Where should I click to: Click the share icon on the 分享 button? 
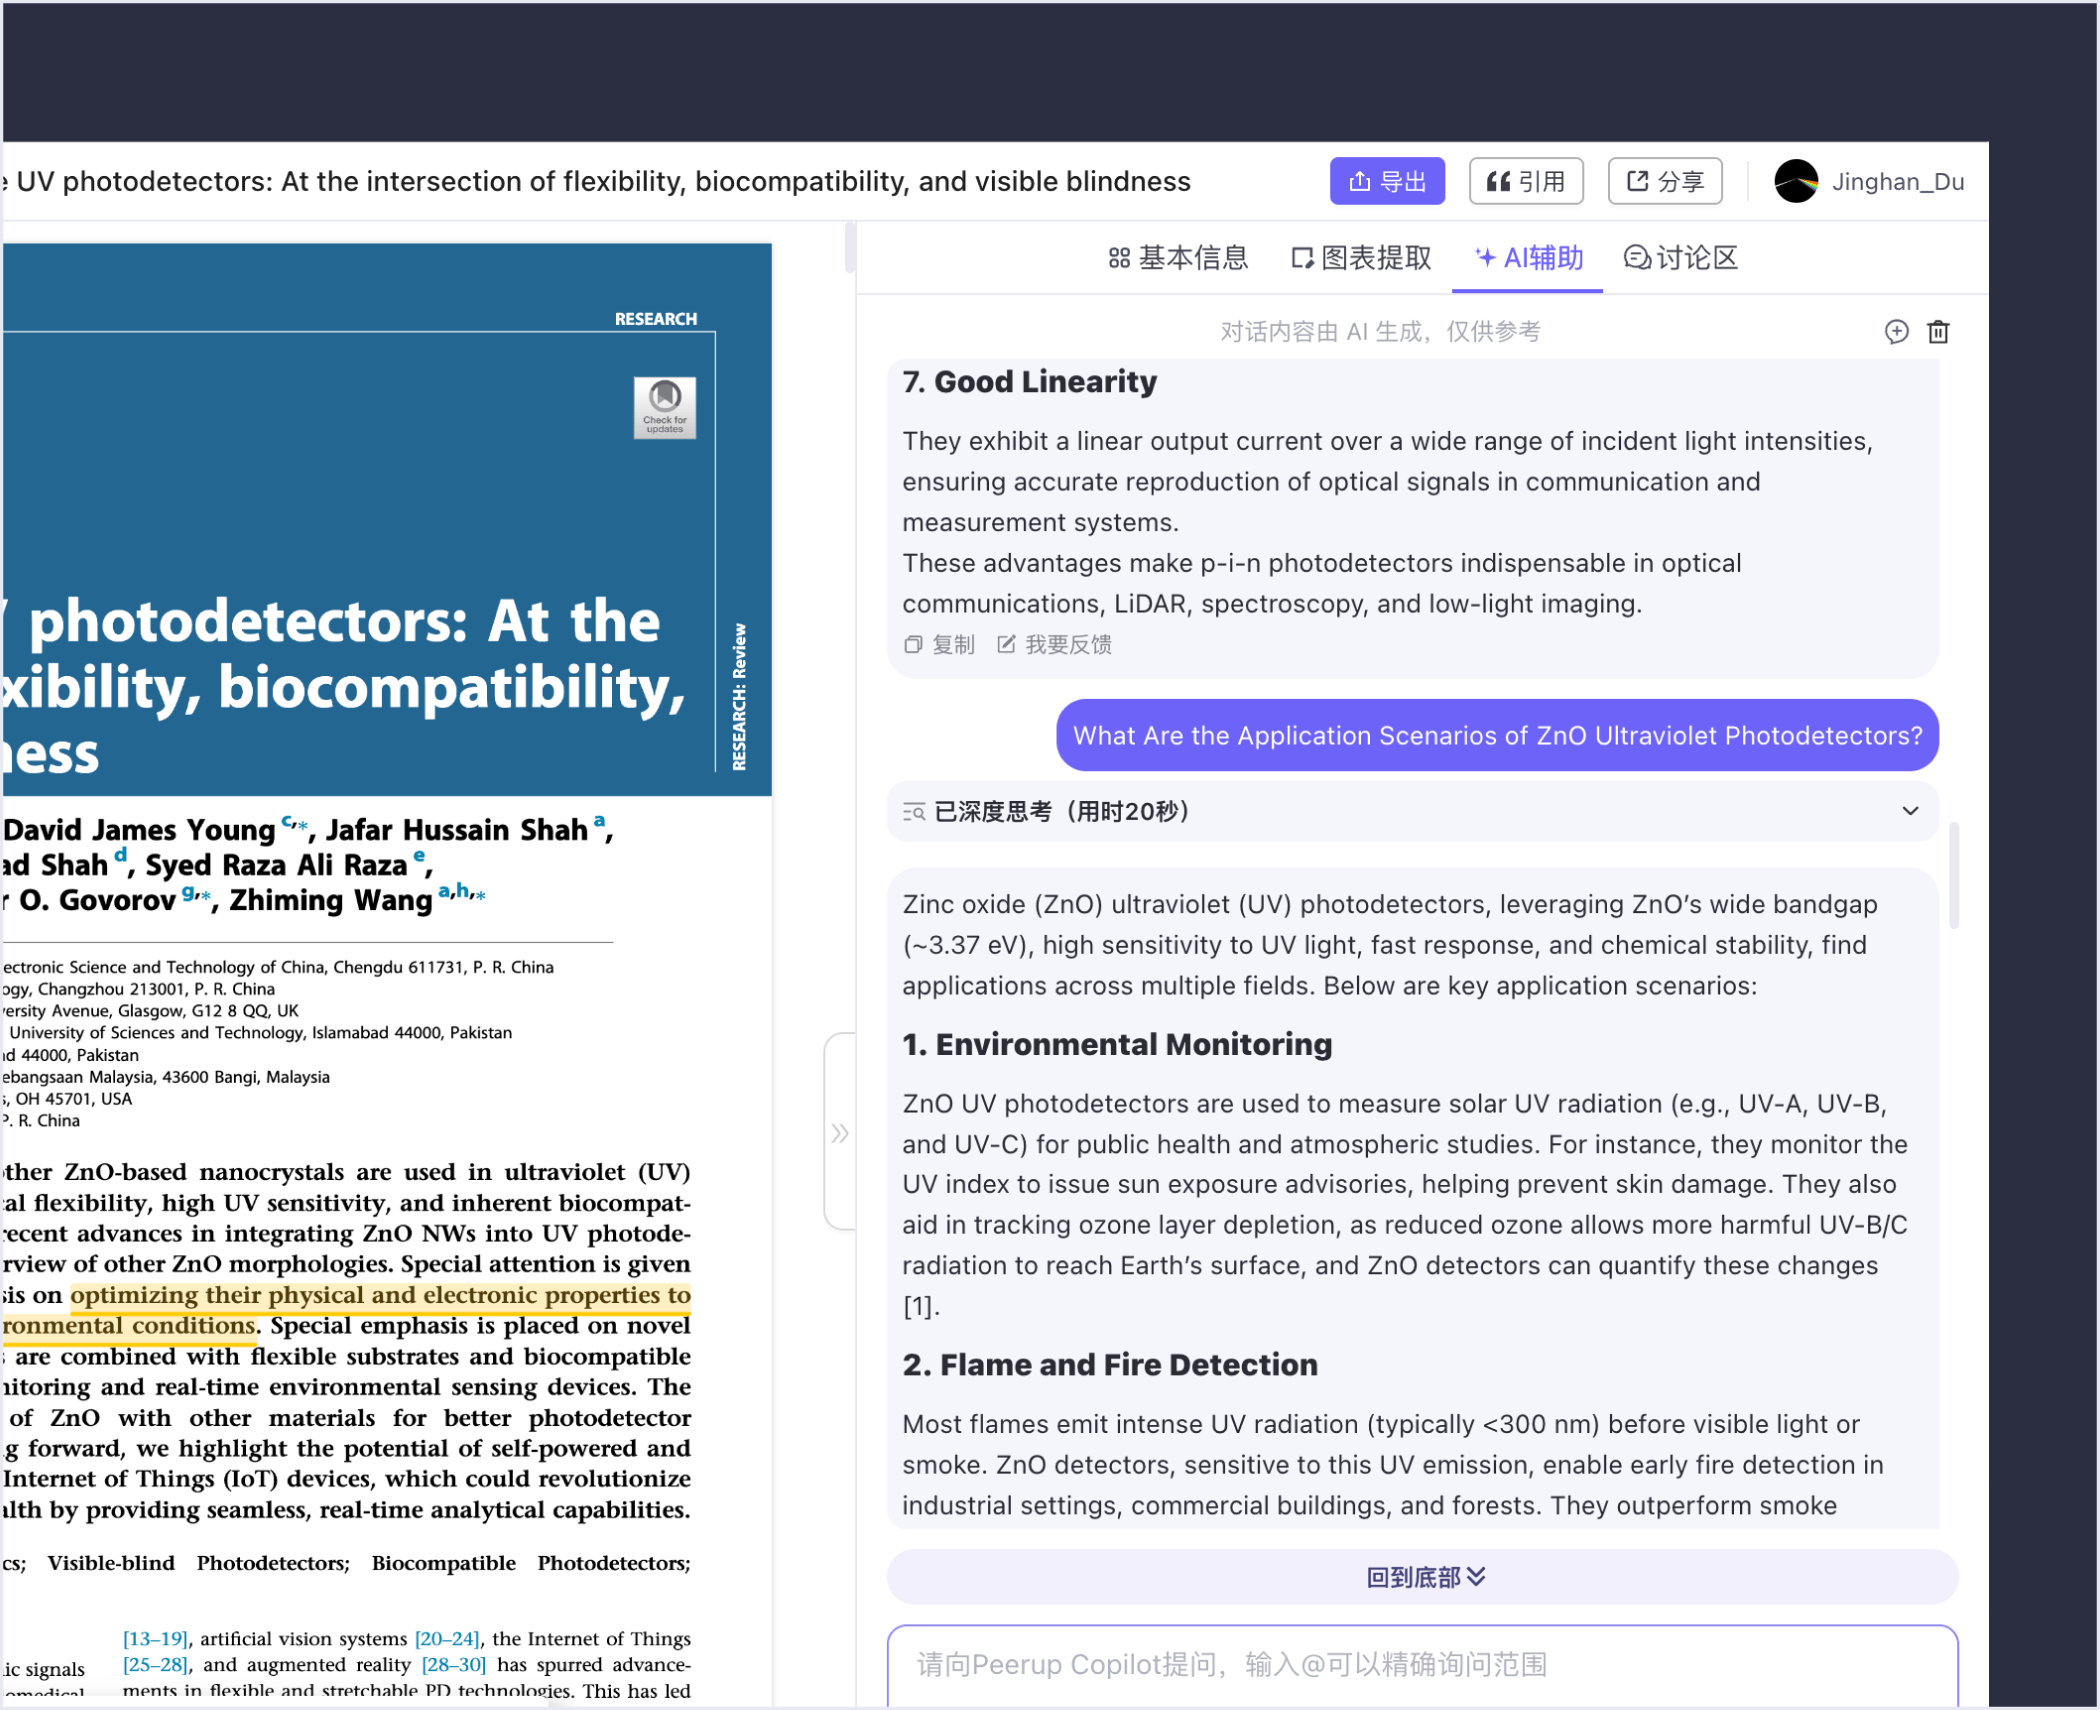click(1637, 181)
